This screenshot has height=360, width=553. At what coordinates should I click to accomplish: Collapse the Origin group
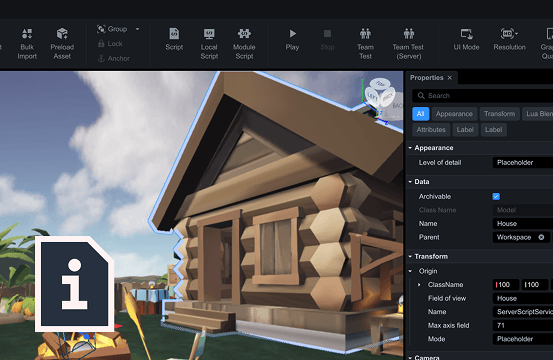tap(410, 271)
